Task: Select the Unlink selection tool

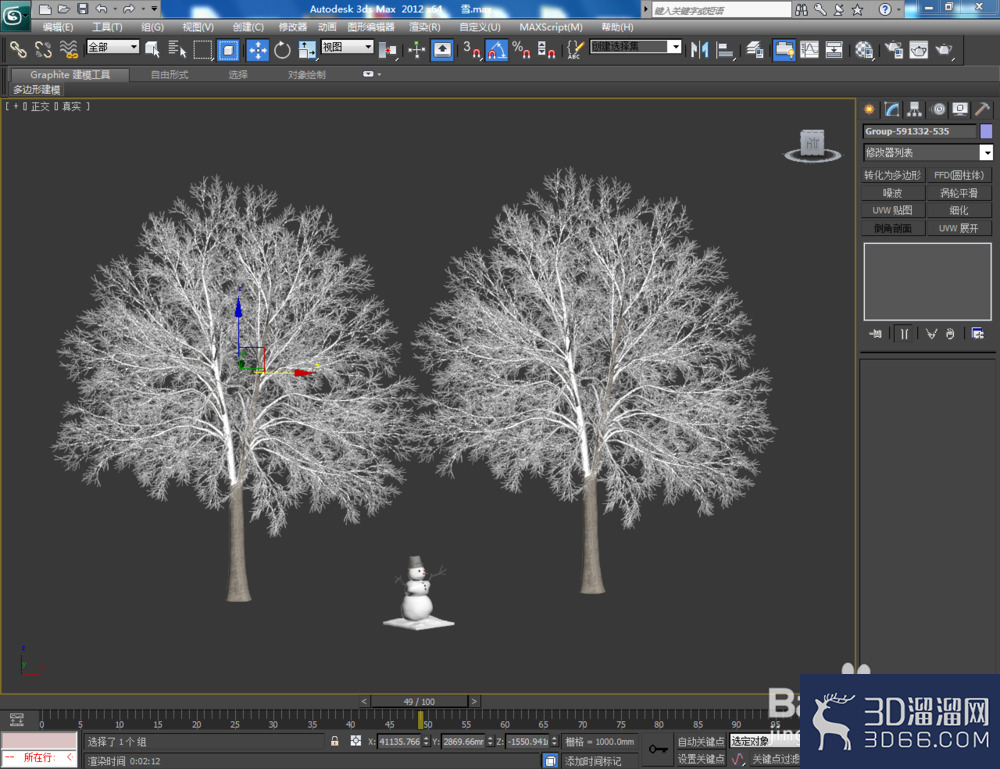Action: point(43,49)
